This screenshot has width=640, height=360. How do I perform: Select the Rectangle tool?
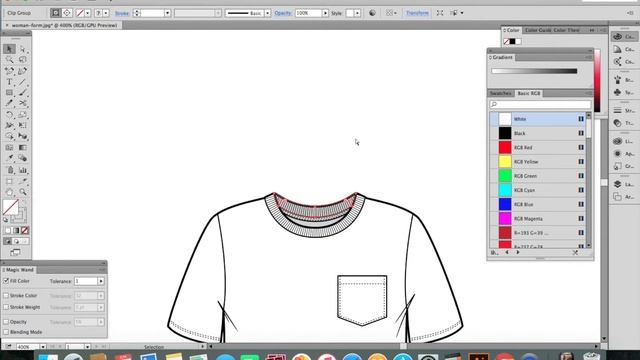tap(9, 93)
